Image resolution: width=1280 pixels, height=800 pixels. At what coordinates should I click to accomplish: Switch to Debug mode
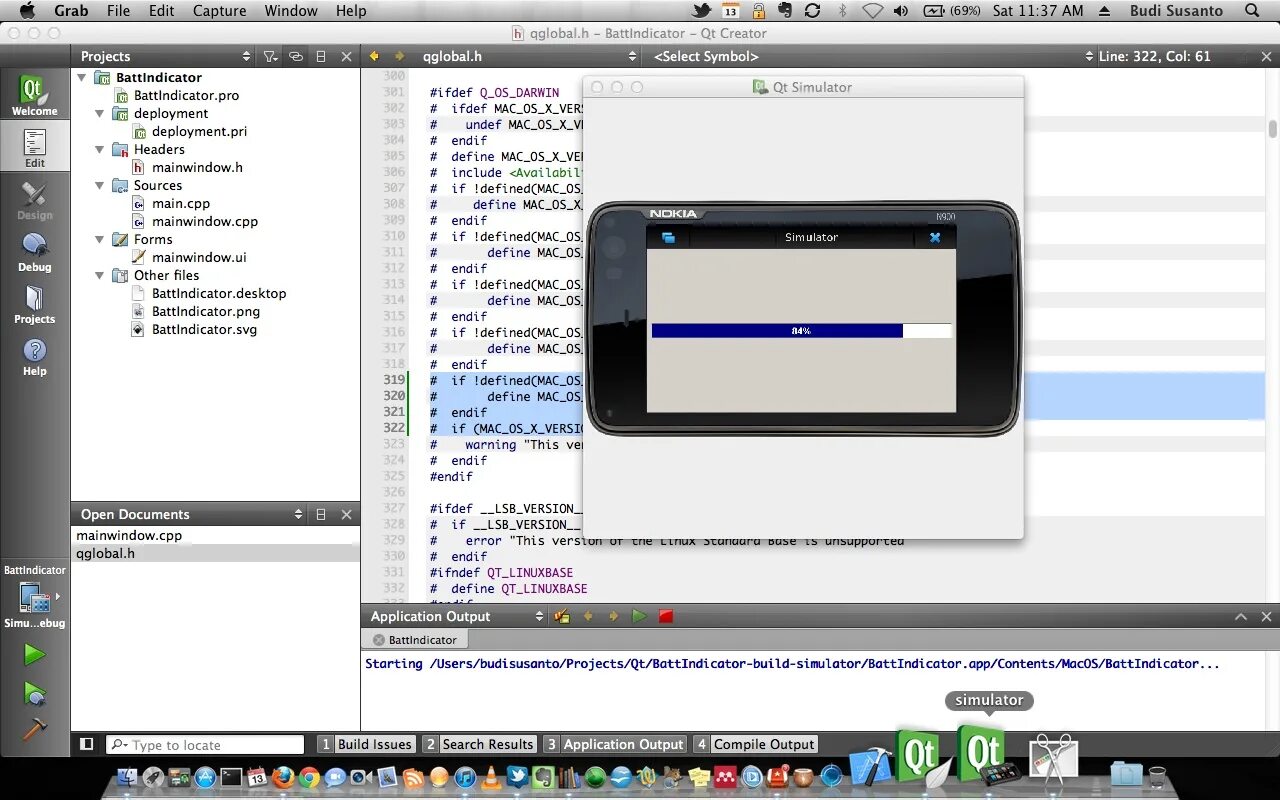pos(34,252)
